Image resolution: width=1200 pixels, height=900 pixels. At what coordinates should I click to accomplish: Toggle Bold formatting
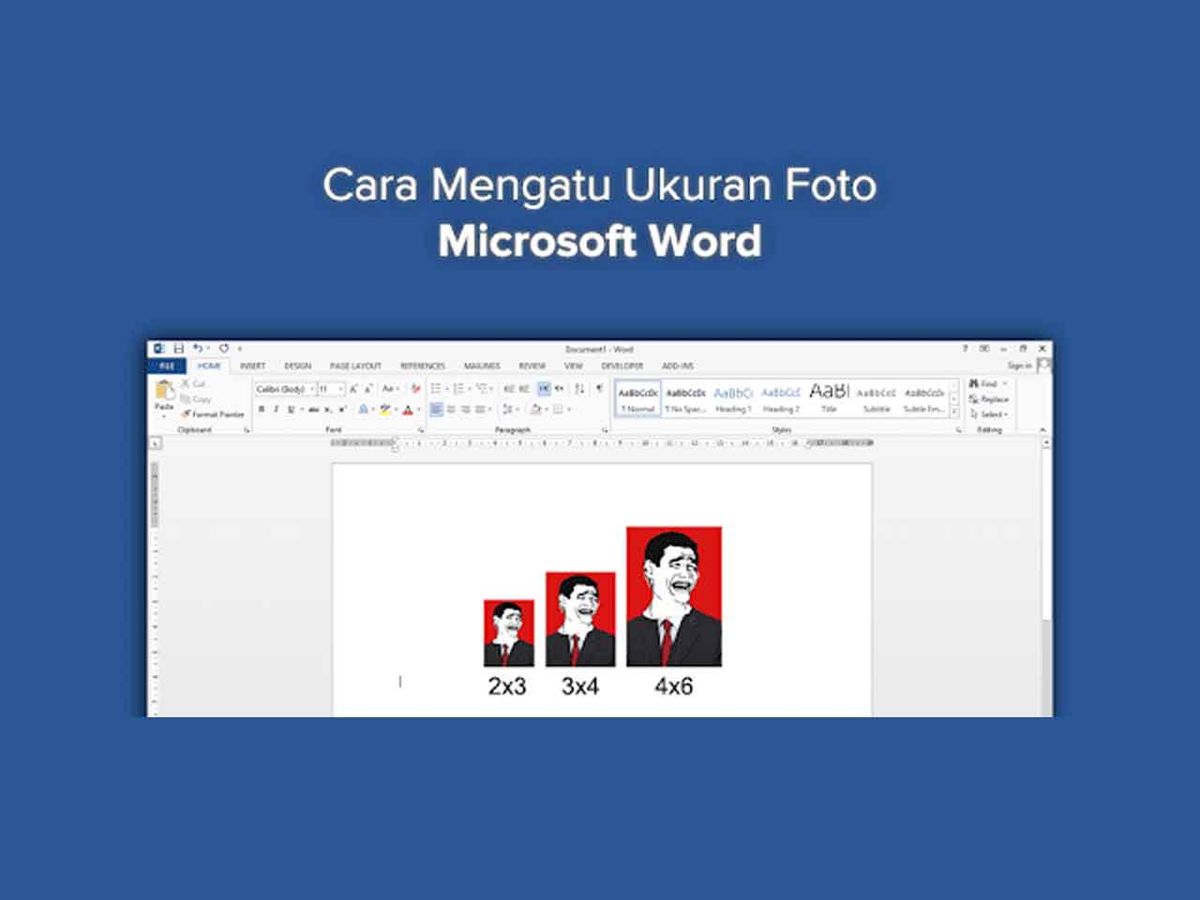click(262, 409)
